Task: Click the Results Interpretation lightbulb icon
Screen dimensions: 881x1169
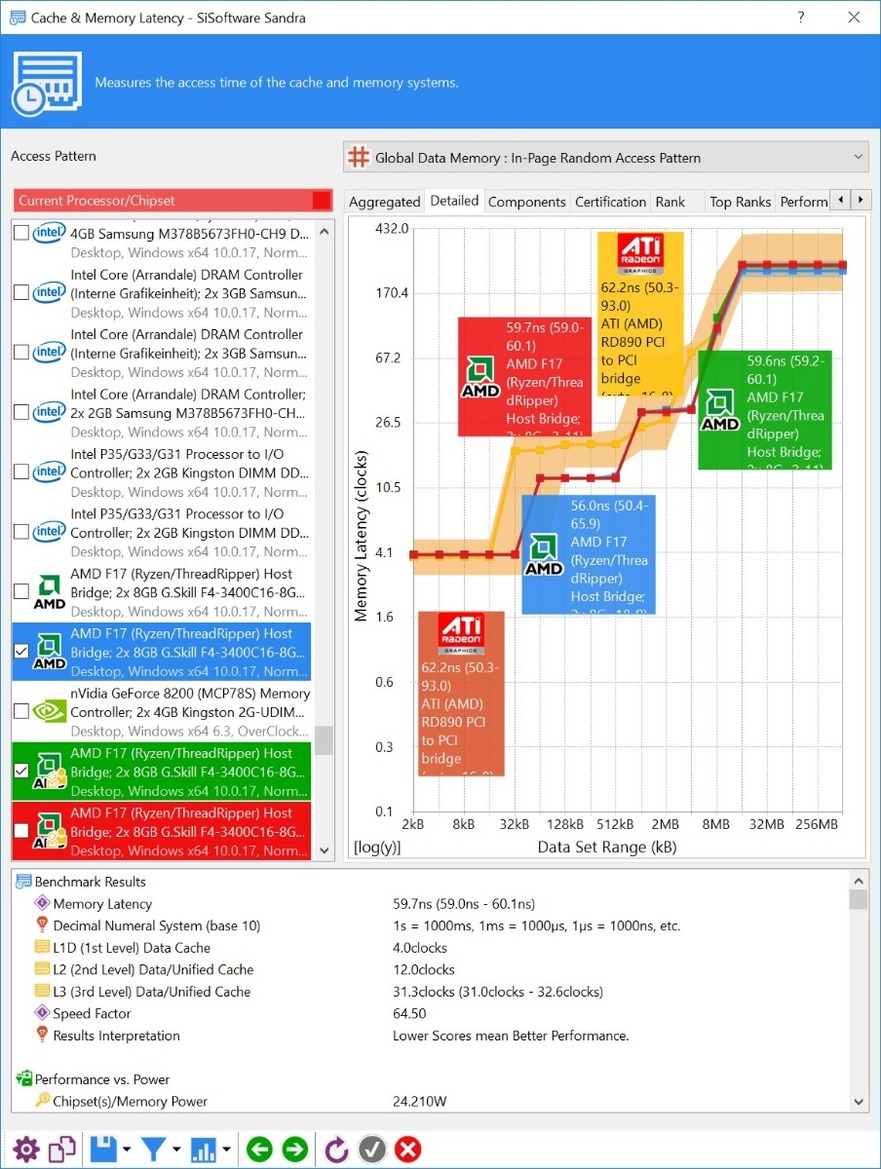Action: pos(42,1035)
